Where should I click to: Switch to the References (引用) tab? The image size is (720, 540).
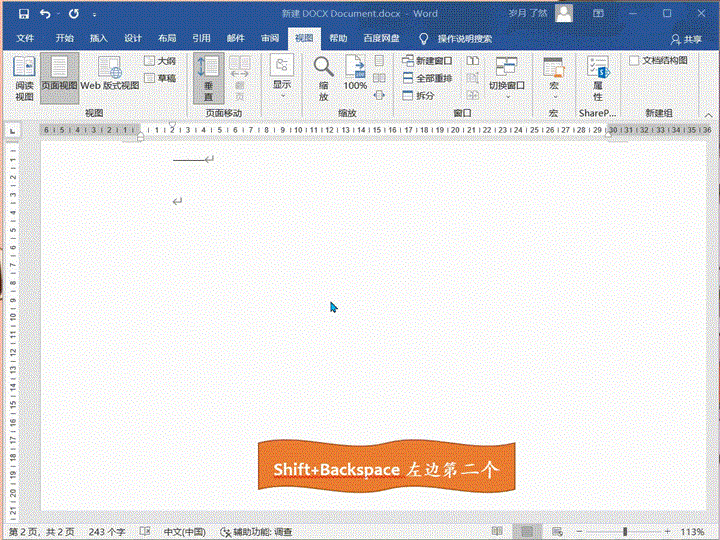(201, 38)
